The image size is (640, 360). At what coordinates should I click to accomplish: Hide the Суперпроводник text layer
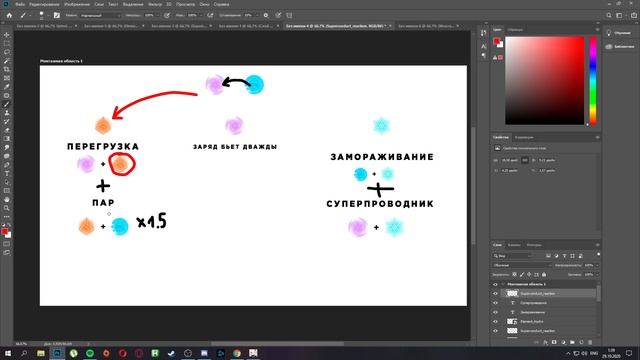point(496,303)
